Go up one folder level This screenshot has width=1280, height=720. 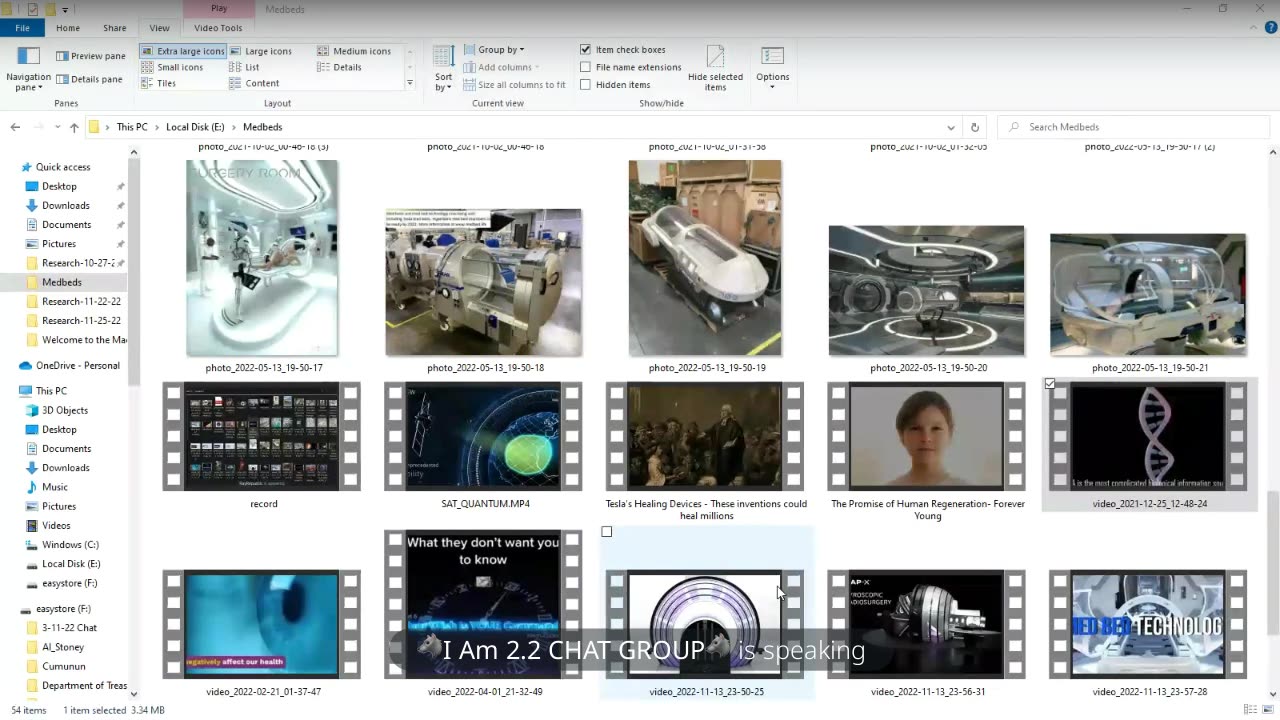(74, 127)
